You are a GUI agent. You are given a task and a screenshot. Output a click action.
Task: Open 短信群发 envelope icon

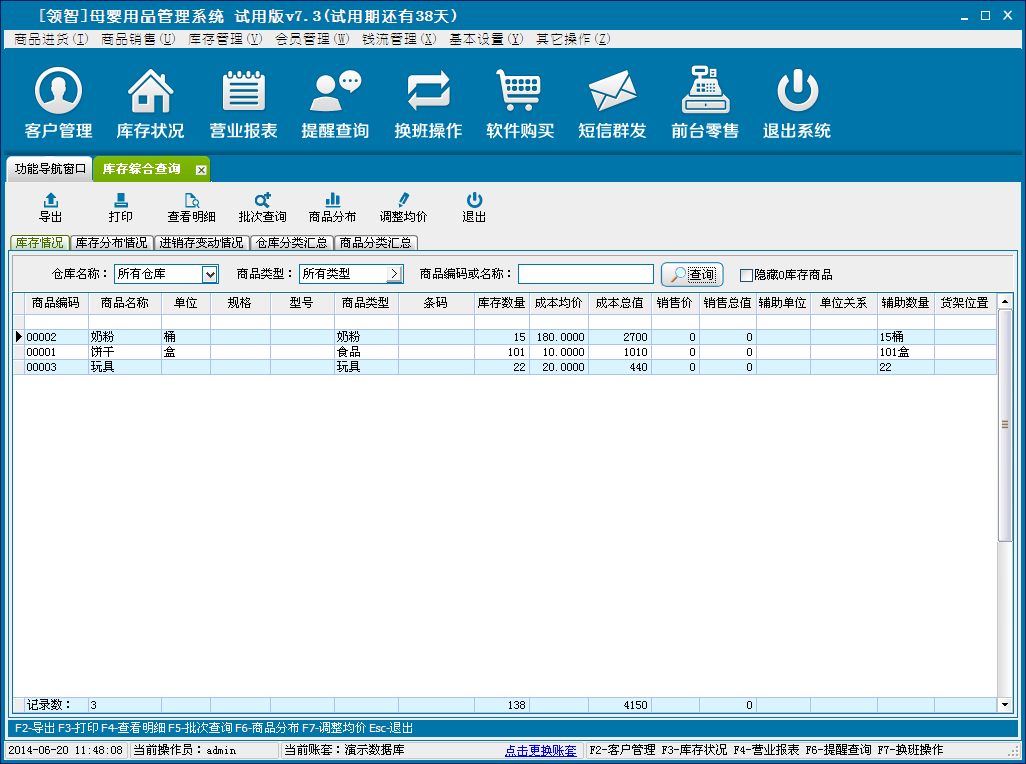coord(612,93)
